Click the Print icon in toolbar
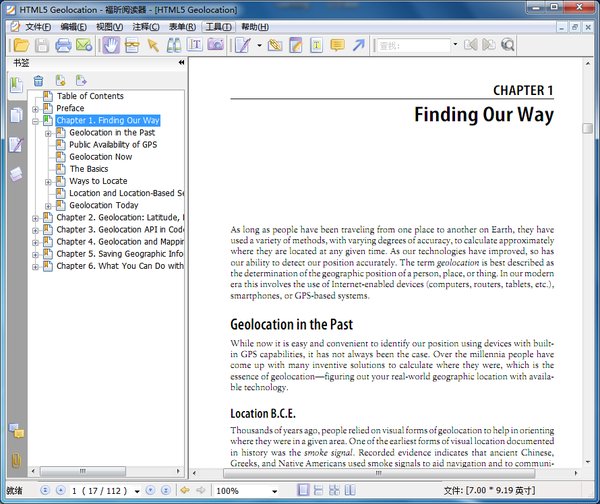 63,45
